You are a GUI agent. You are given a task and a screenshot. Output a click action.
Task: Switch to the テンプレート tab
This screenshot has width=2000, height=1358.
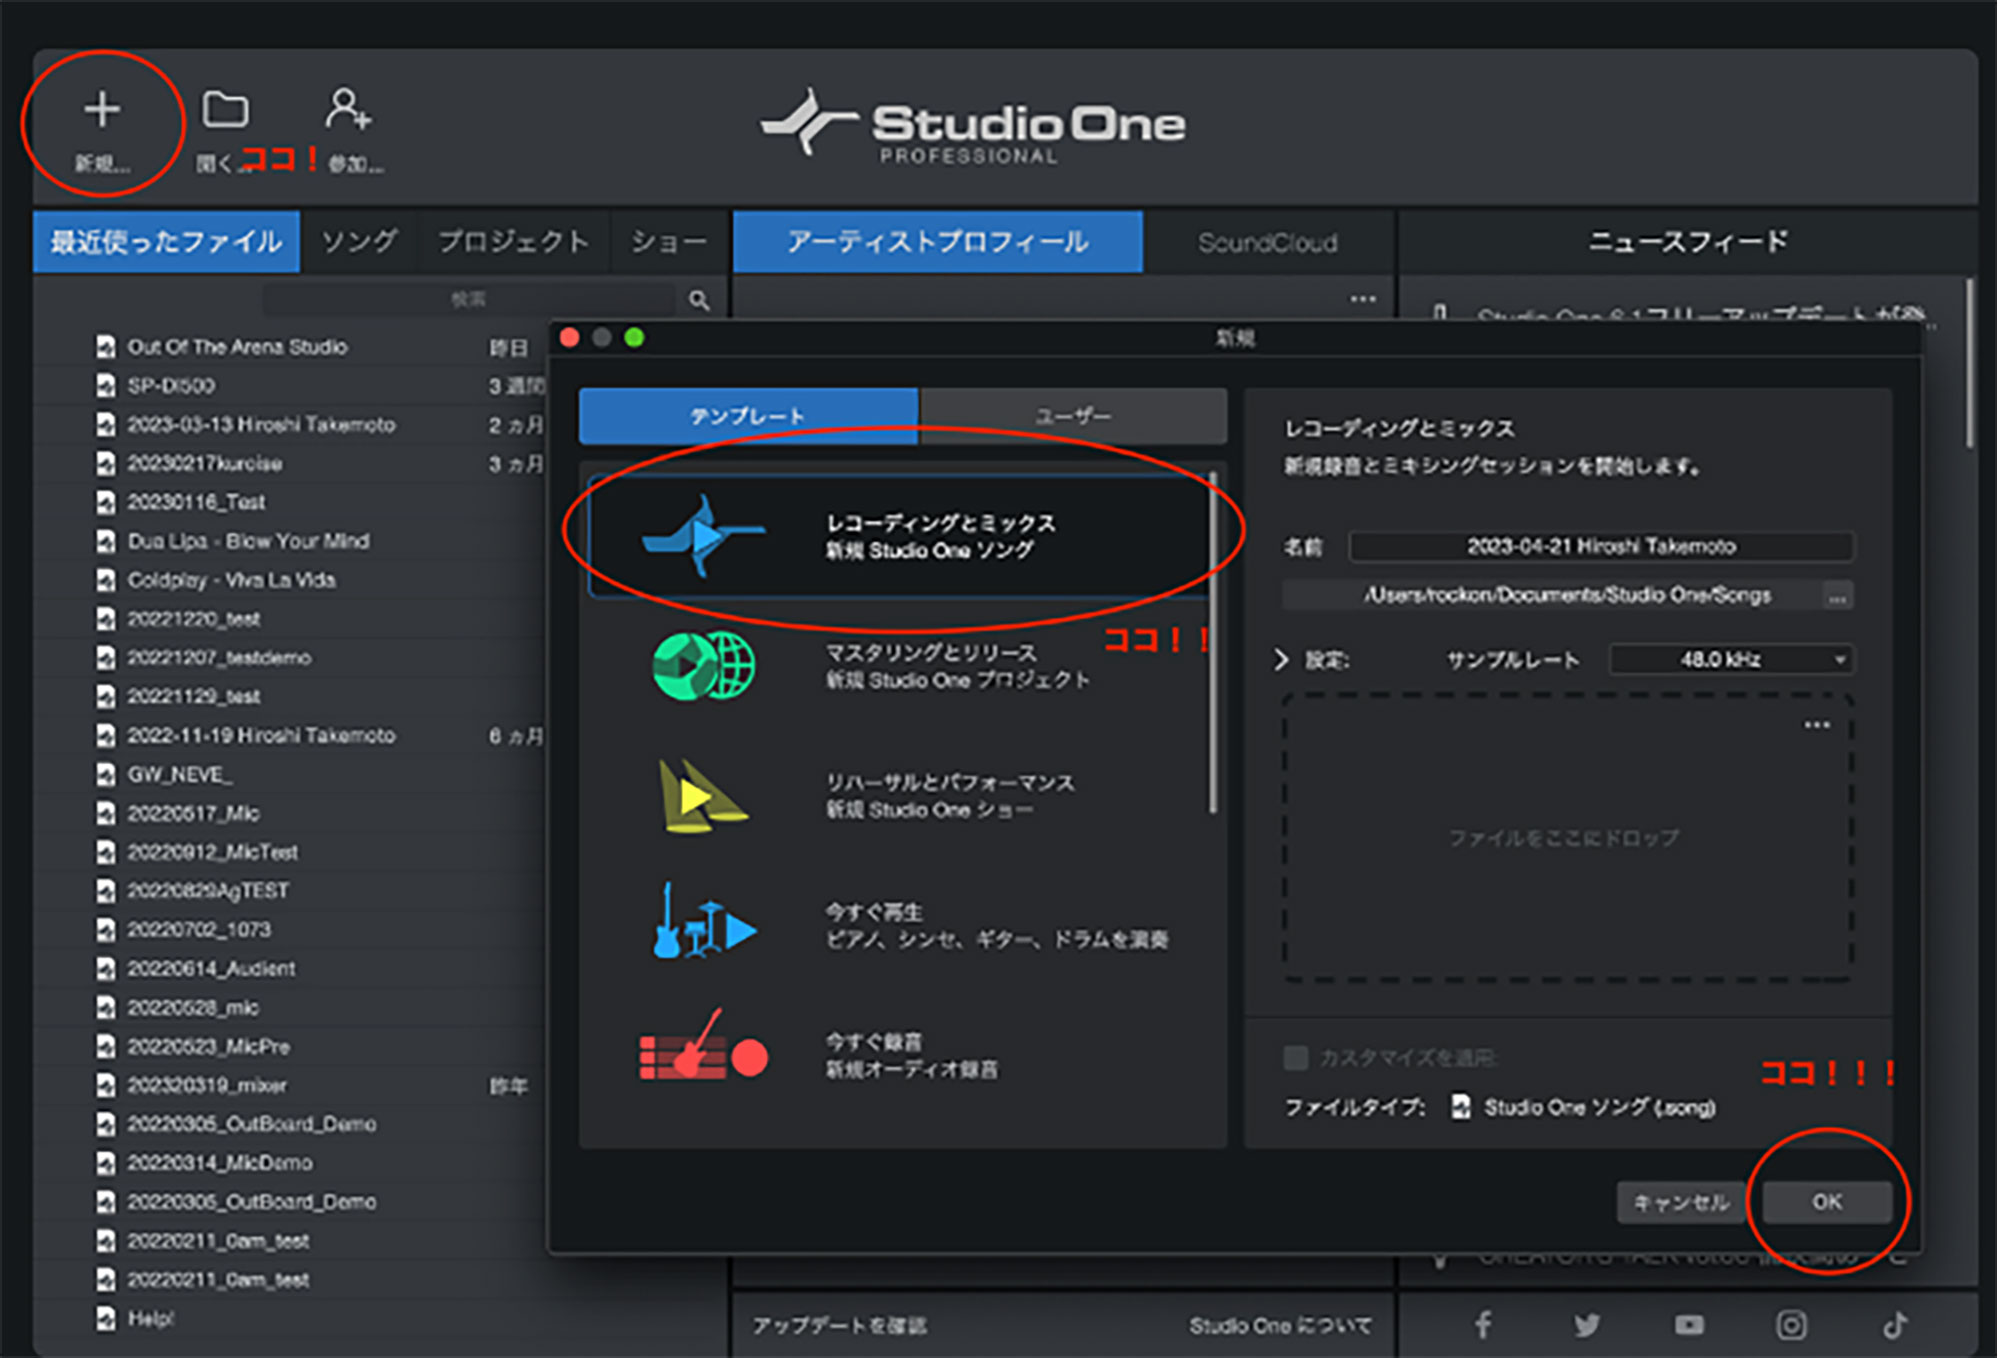(748, 416)
